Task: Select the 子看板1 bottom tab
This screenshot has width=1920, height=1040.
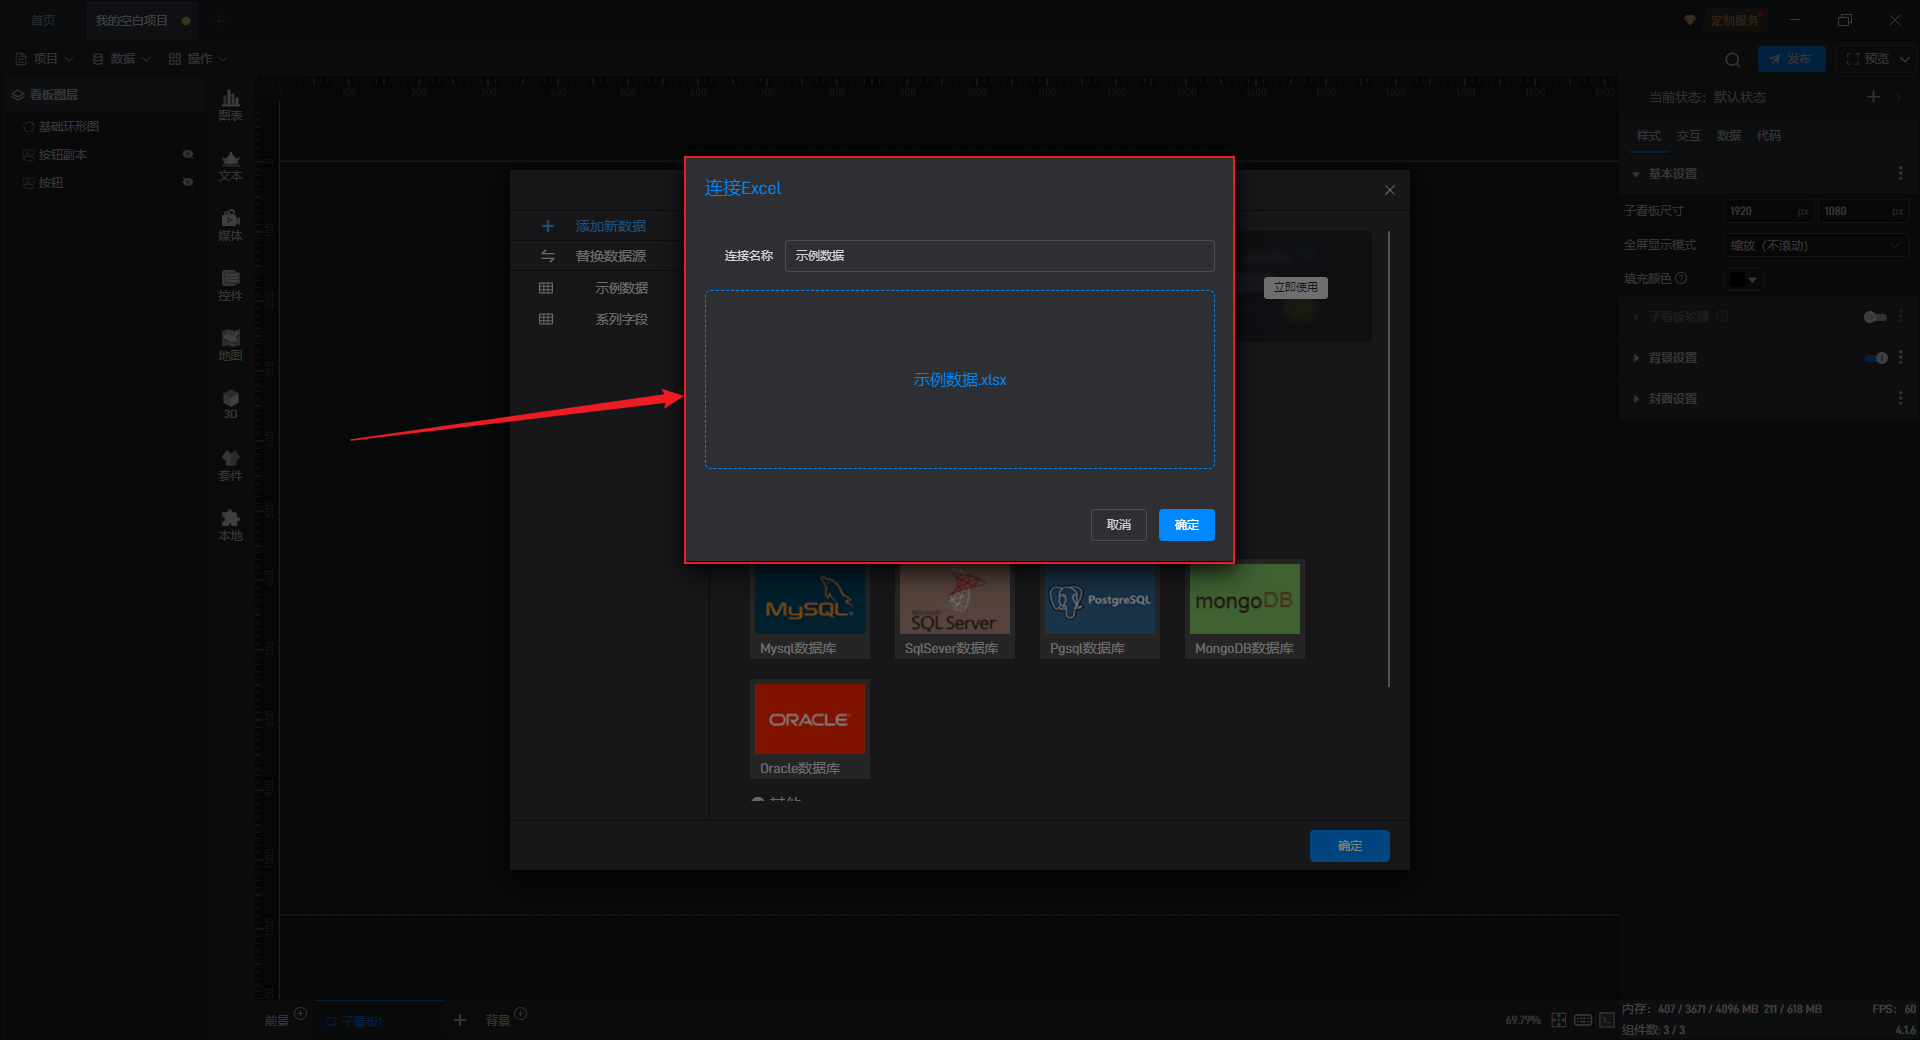Action: pos(379,1020)
